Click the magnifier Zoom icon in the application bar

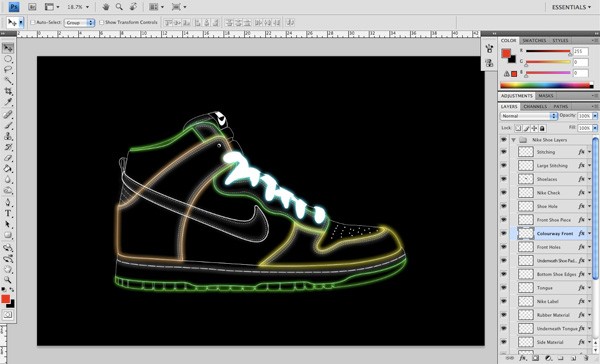pos(119,7)
